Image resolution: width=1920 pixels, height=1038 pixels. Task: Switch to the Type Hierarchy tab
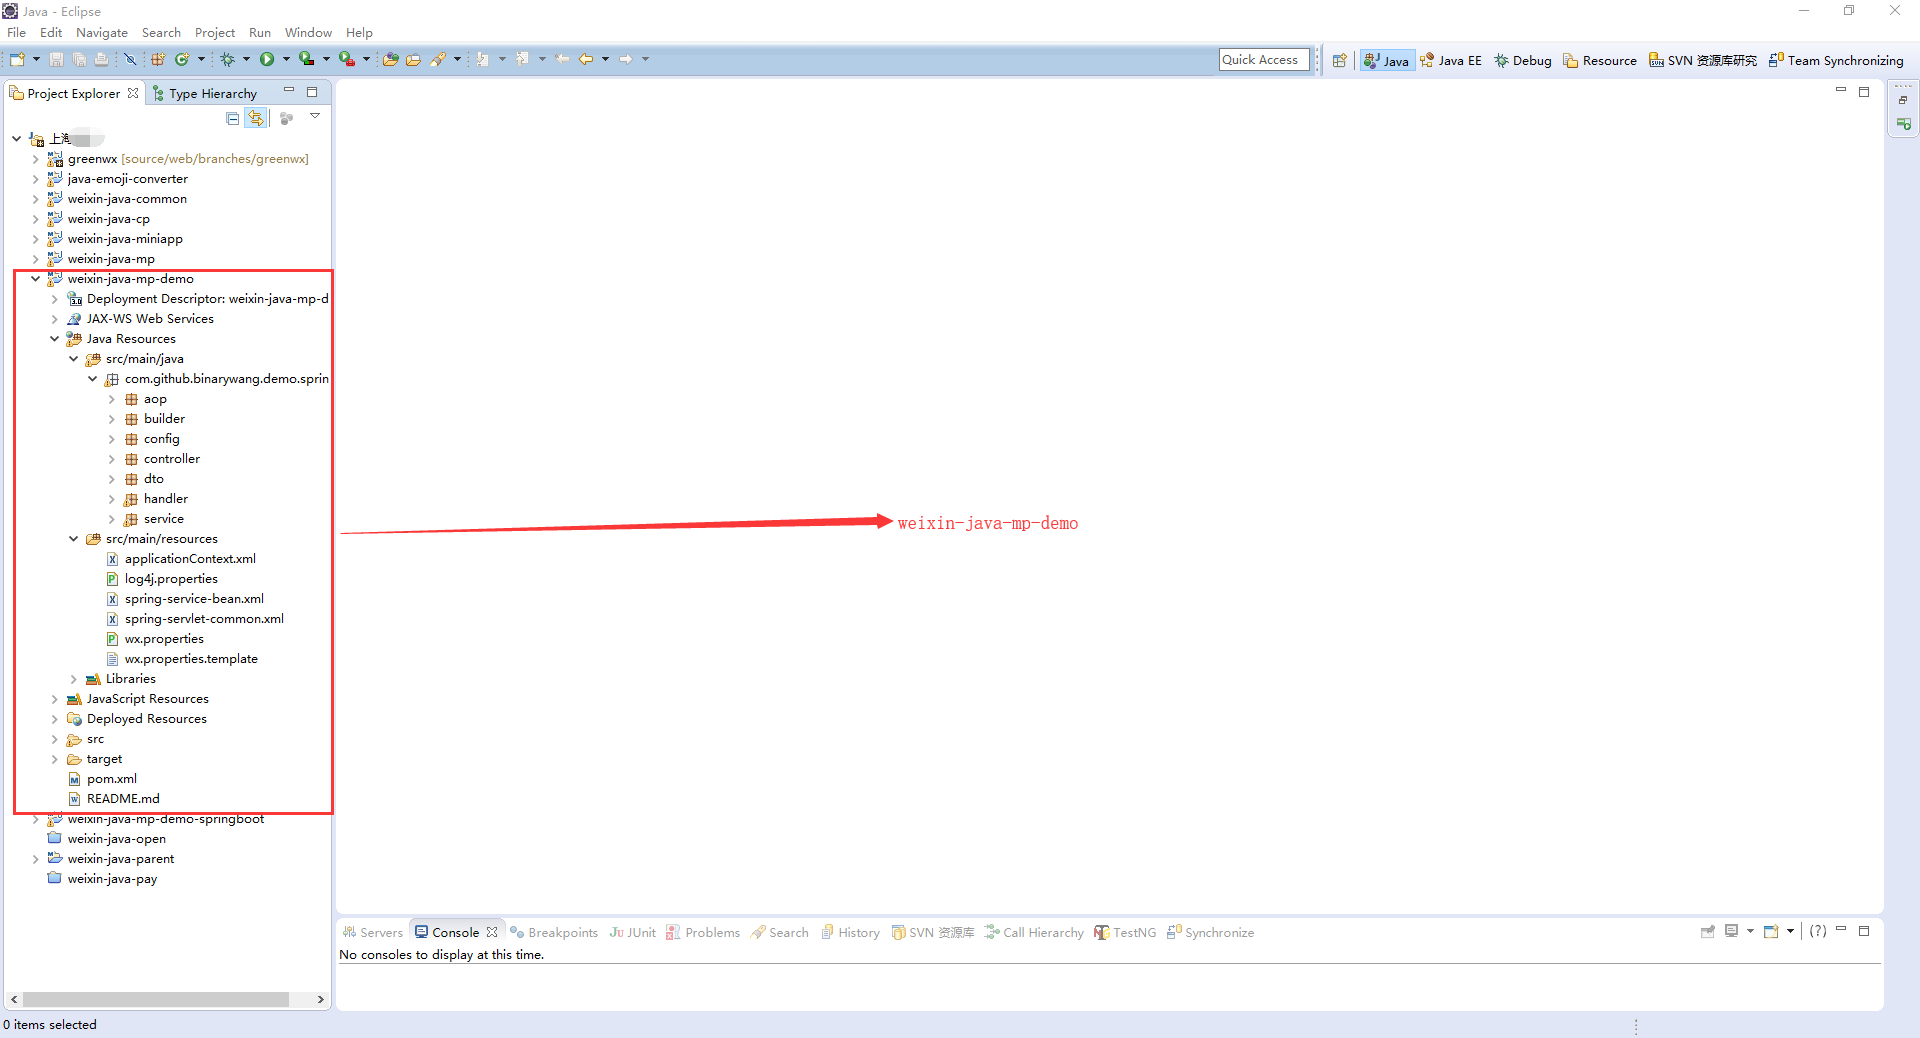[x=205, y=93]
